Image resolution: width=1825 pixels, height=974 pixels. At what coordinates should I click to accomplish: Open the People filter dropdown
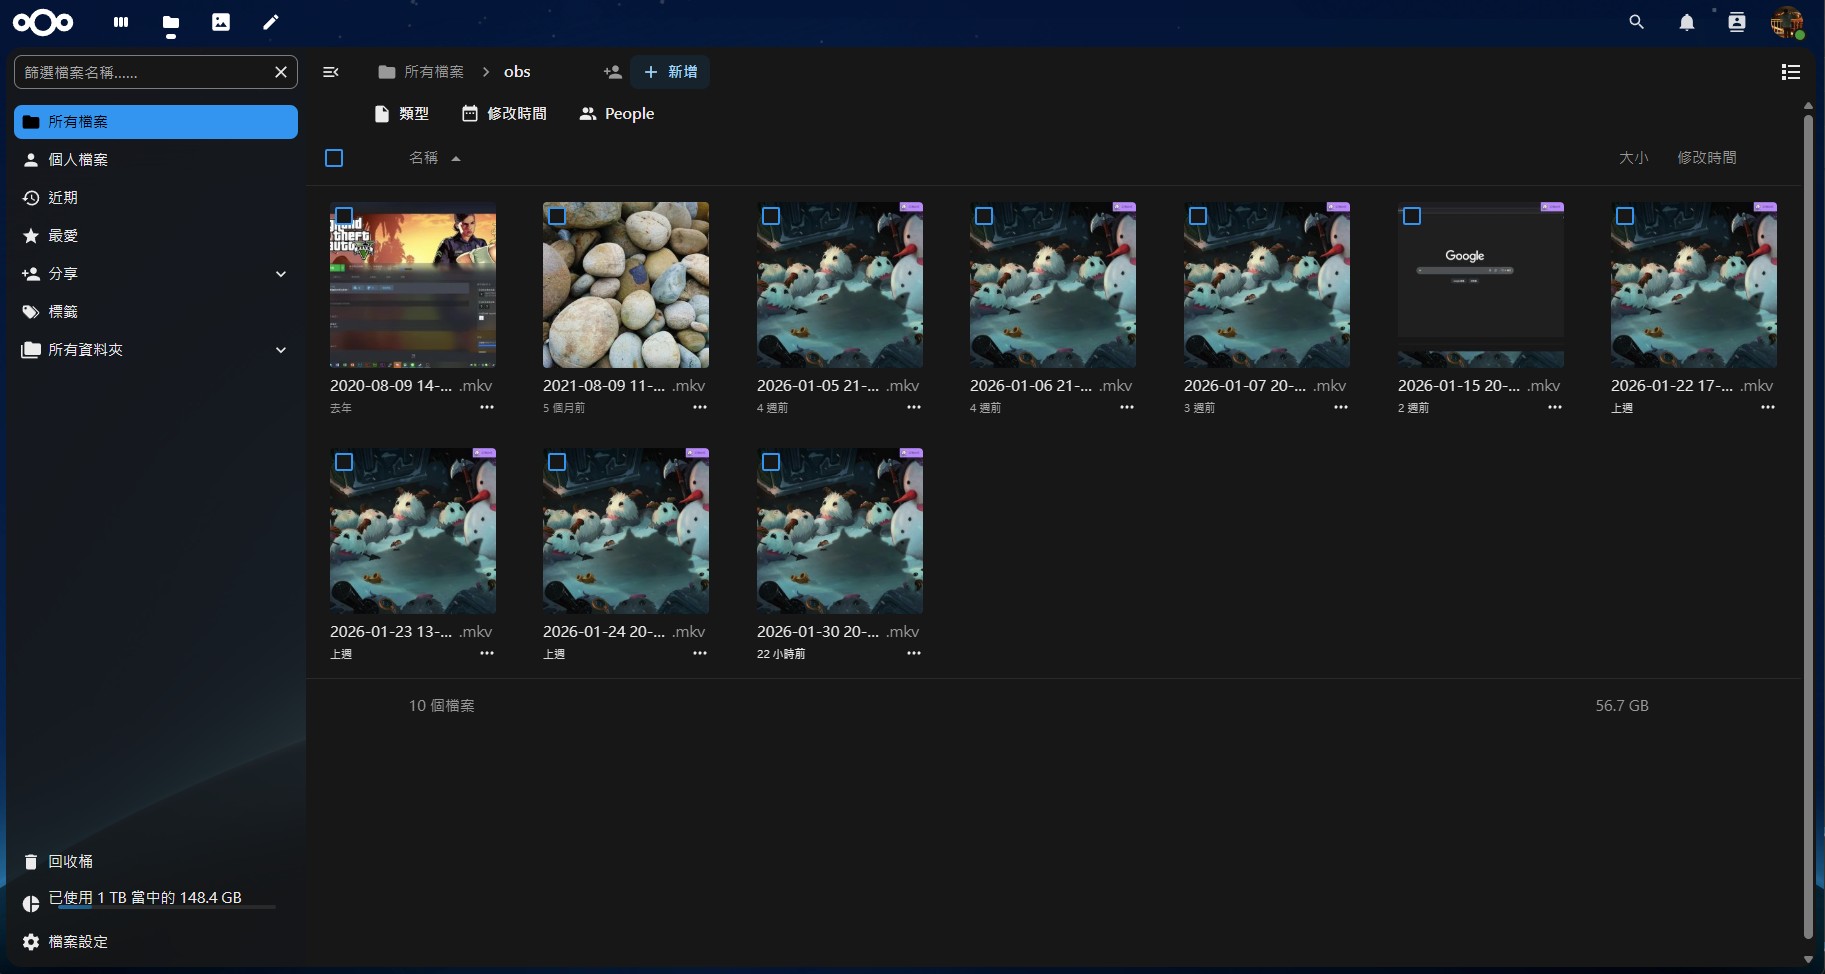617,114
